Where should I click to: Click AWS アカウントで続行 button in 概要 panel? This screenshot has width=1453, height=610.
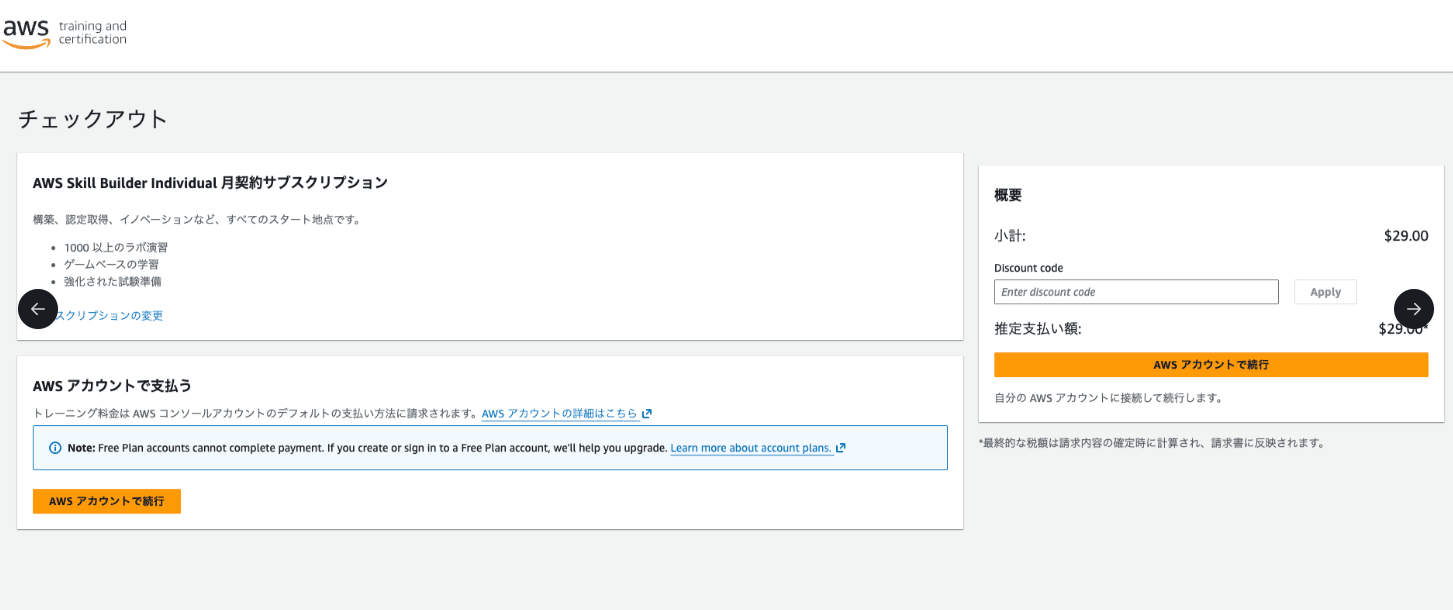pos(1211,365)
